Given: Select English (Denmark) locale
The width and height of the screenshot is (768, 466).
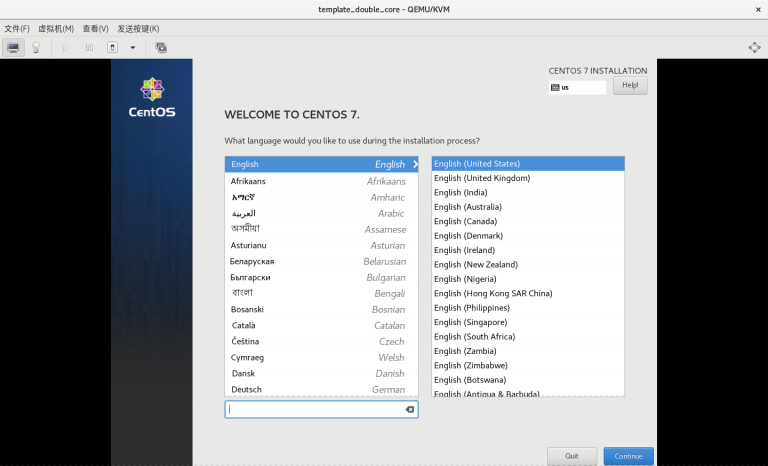Looking at the screenshot, I should pos(528,236).
